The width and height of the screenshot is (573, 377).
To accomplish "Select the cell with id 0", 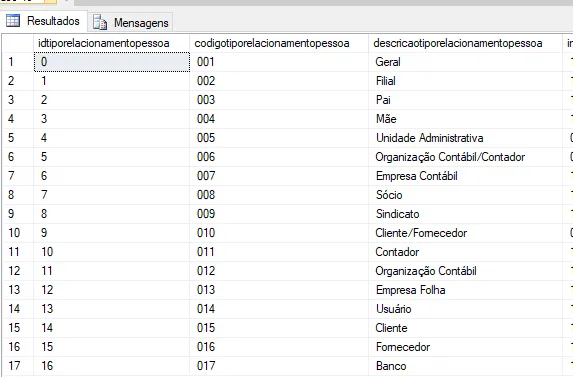I will [x=111, y=62].
